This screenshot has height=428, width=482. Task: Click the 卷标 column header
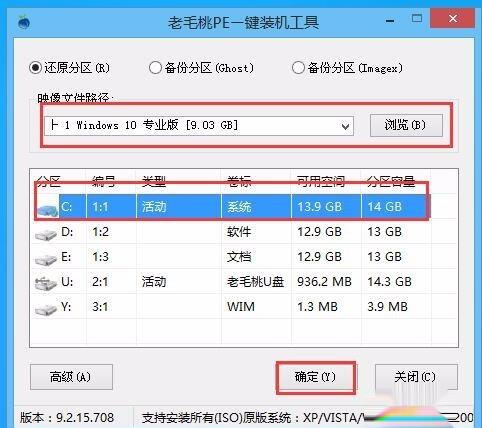click(x=239, y=182)
